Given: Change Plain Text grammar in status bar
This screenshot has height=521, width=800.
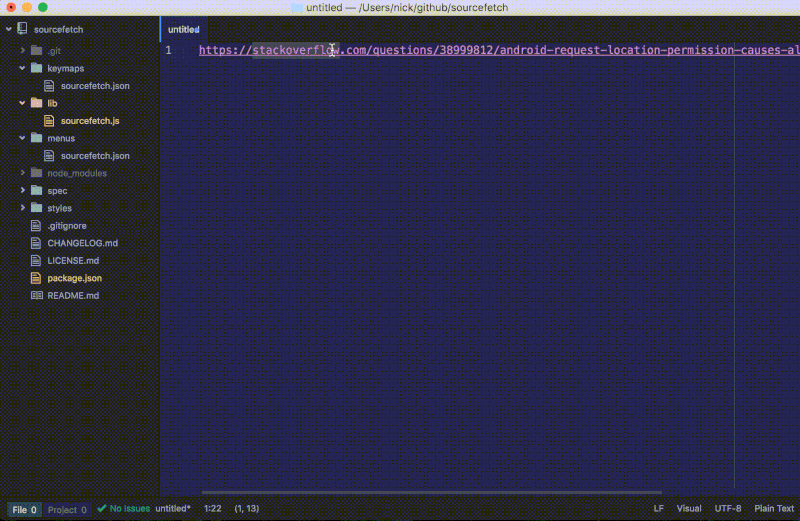Looking at the screenshot, I should [x=773, y=509].
